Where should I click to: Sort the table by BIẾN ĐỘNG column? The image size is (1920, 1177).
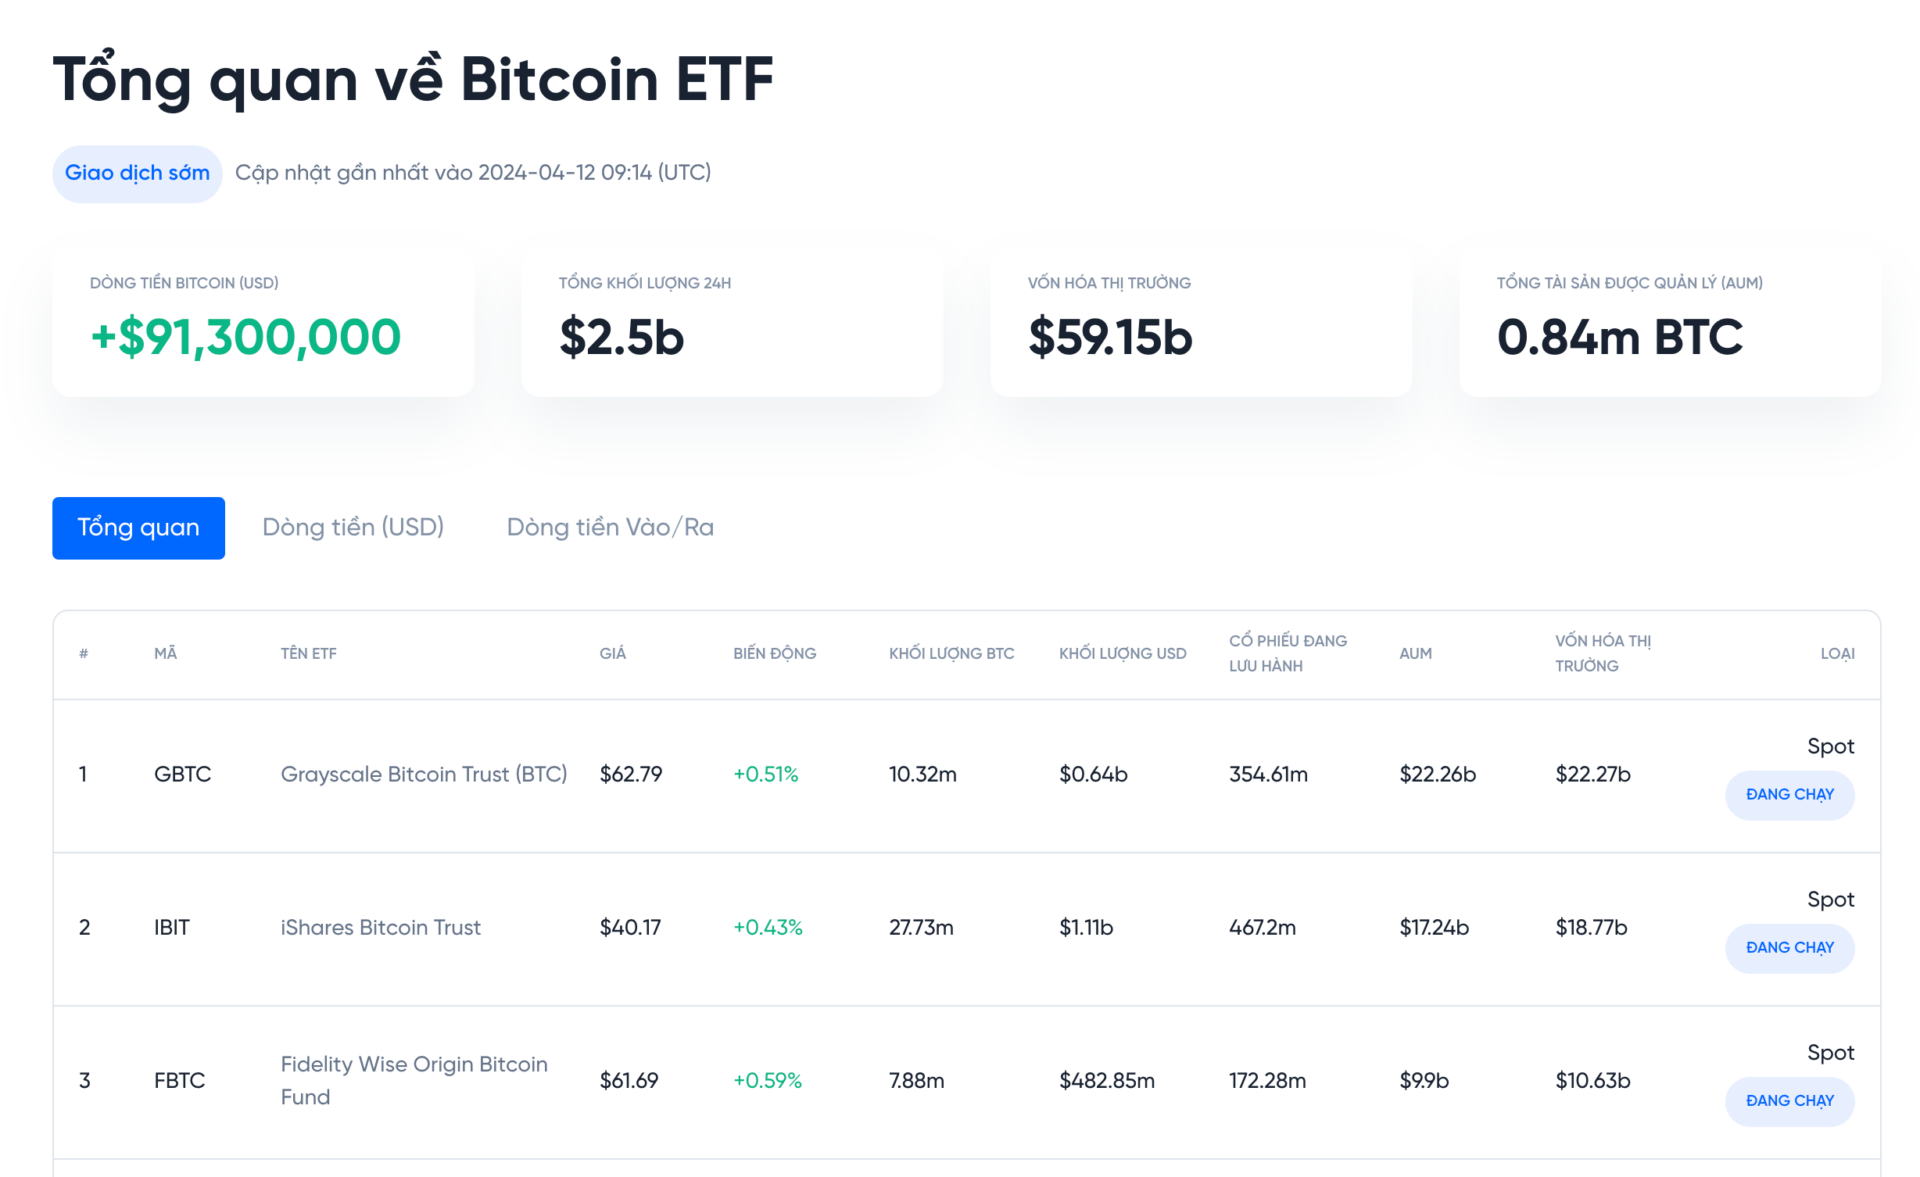pos(774,653)
